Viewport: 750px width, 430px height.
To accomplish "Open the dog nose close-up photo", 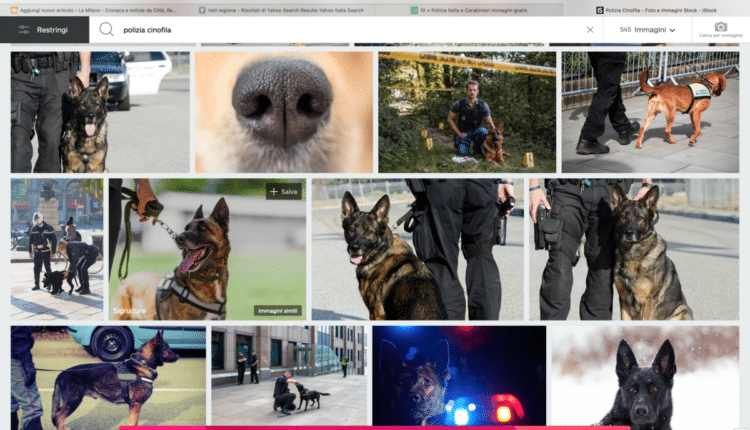I will click(284, 112).
